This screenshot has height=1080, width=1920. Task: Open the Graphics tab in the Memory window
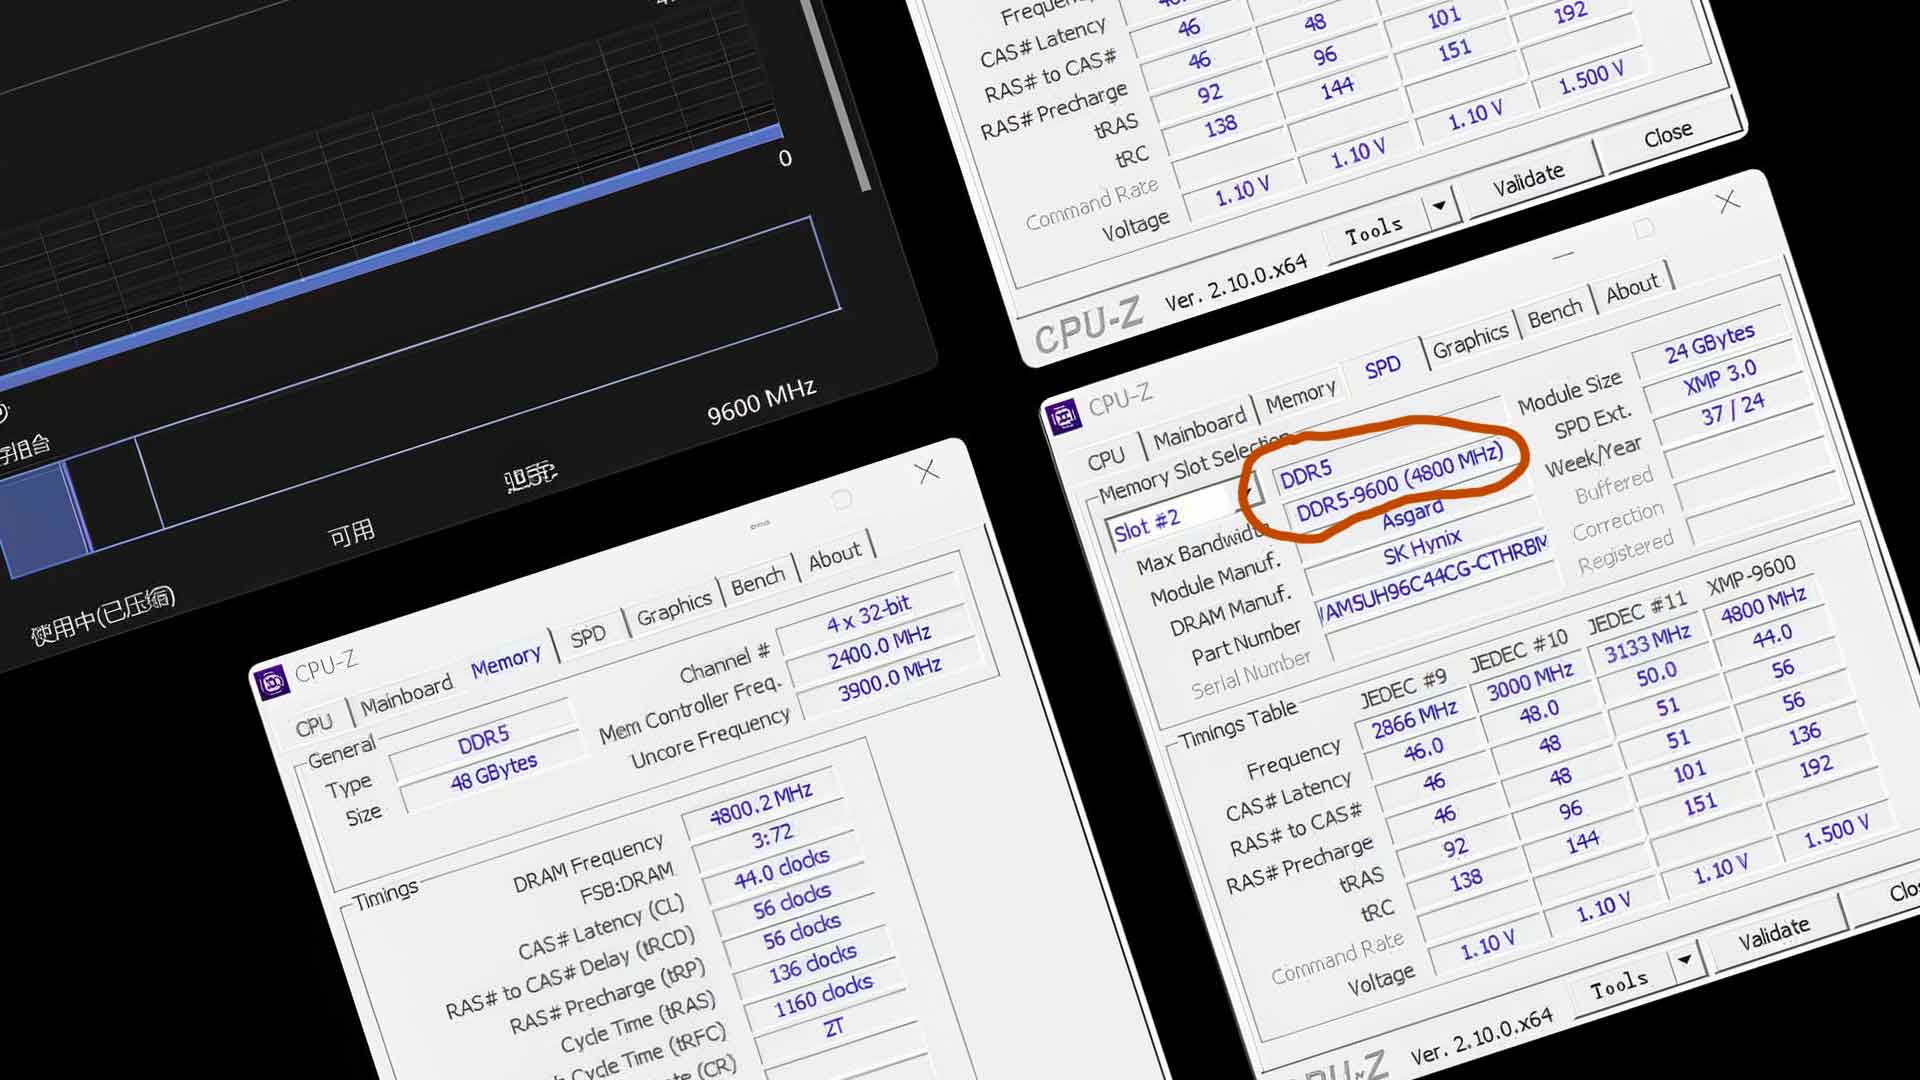click(x=674, y=607)
